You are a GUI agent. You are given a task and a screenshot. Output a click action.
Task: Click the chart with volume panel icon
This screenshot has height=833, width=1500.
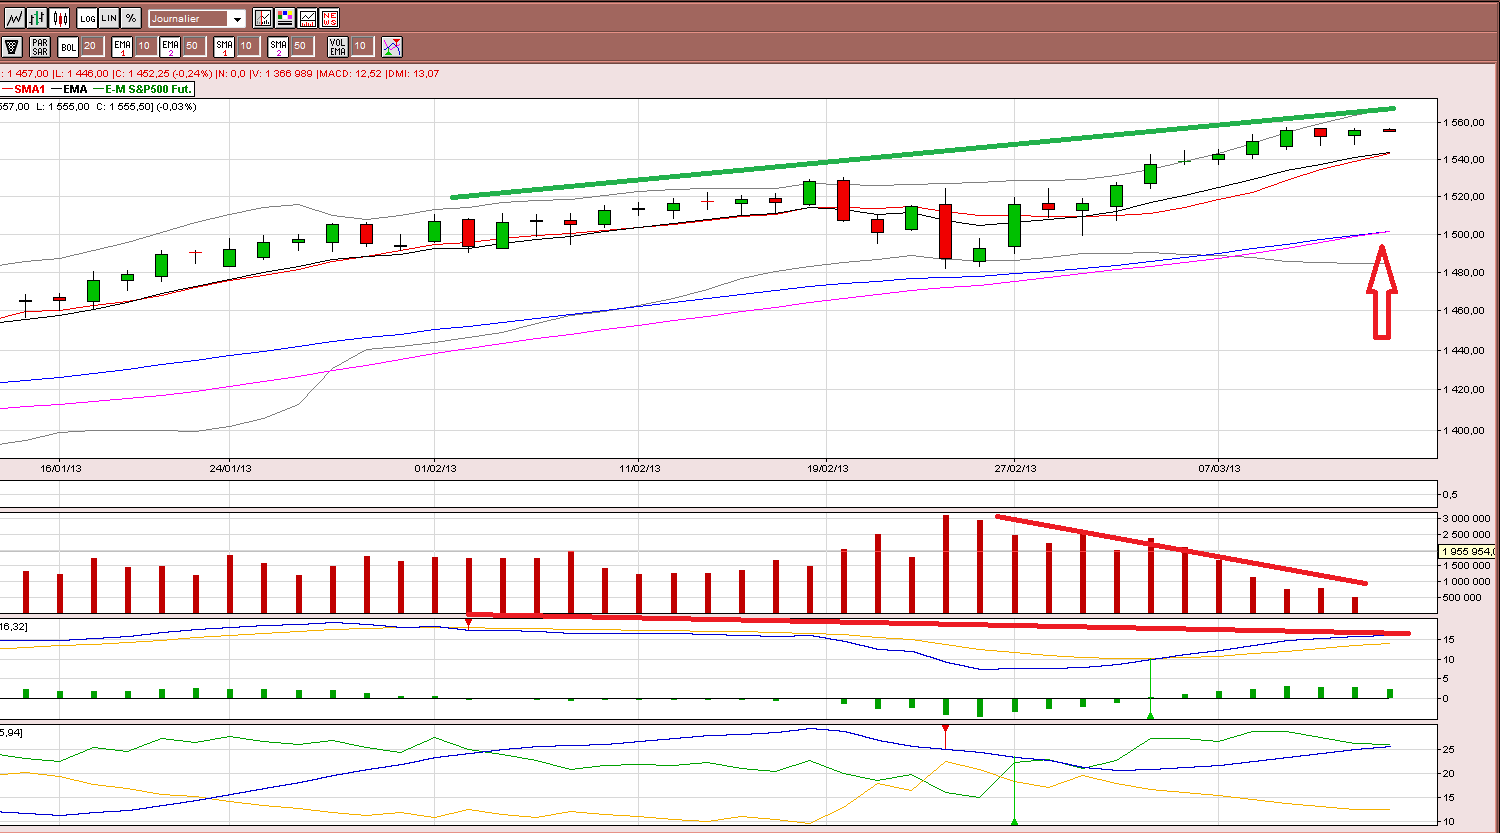tap(307, 18)
